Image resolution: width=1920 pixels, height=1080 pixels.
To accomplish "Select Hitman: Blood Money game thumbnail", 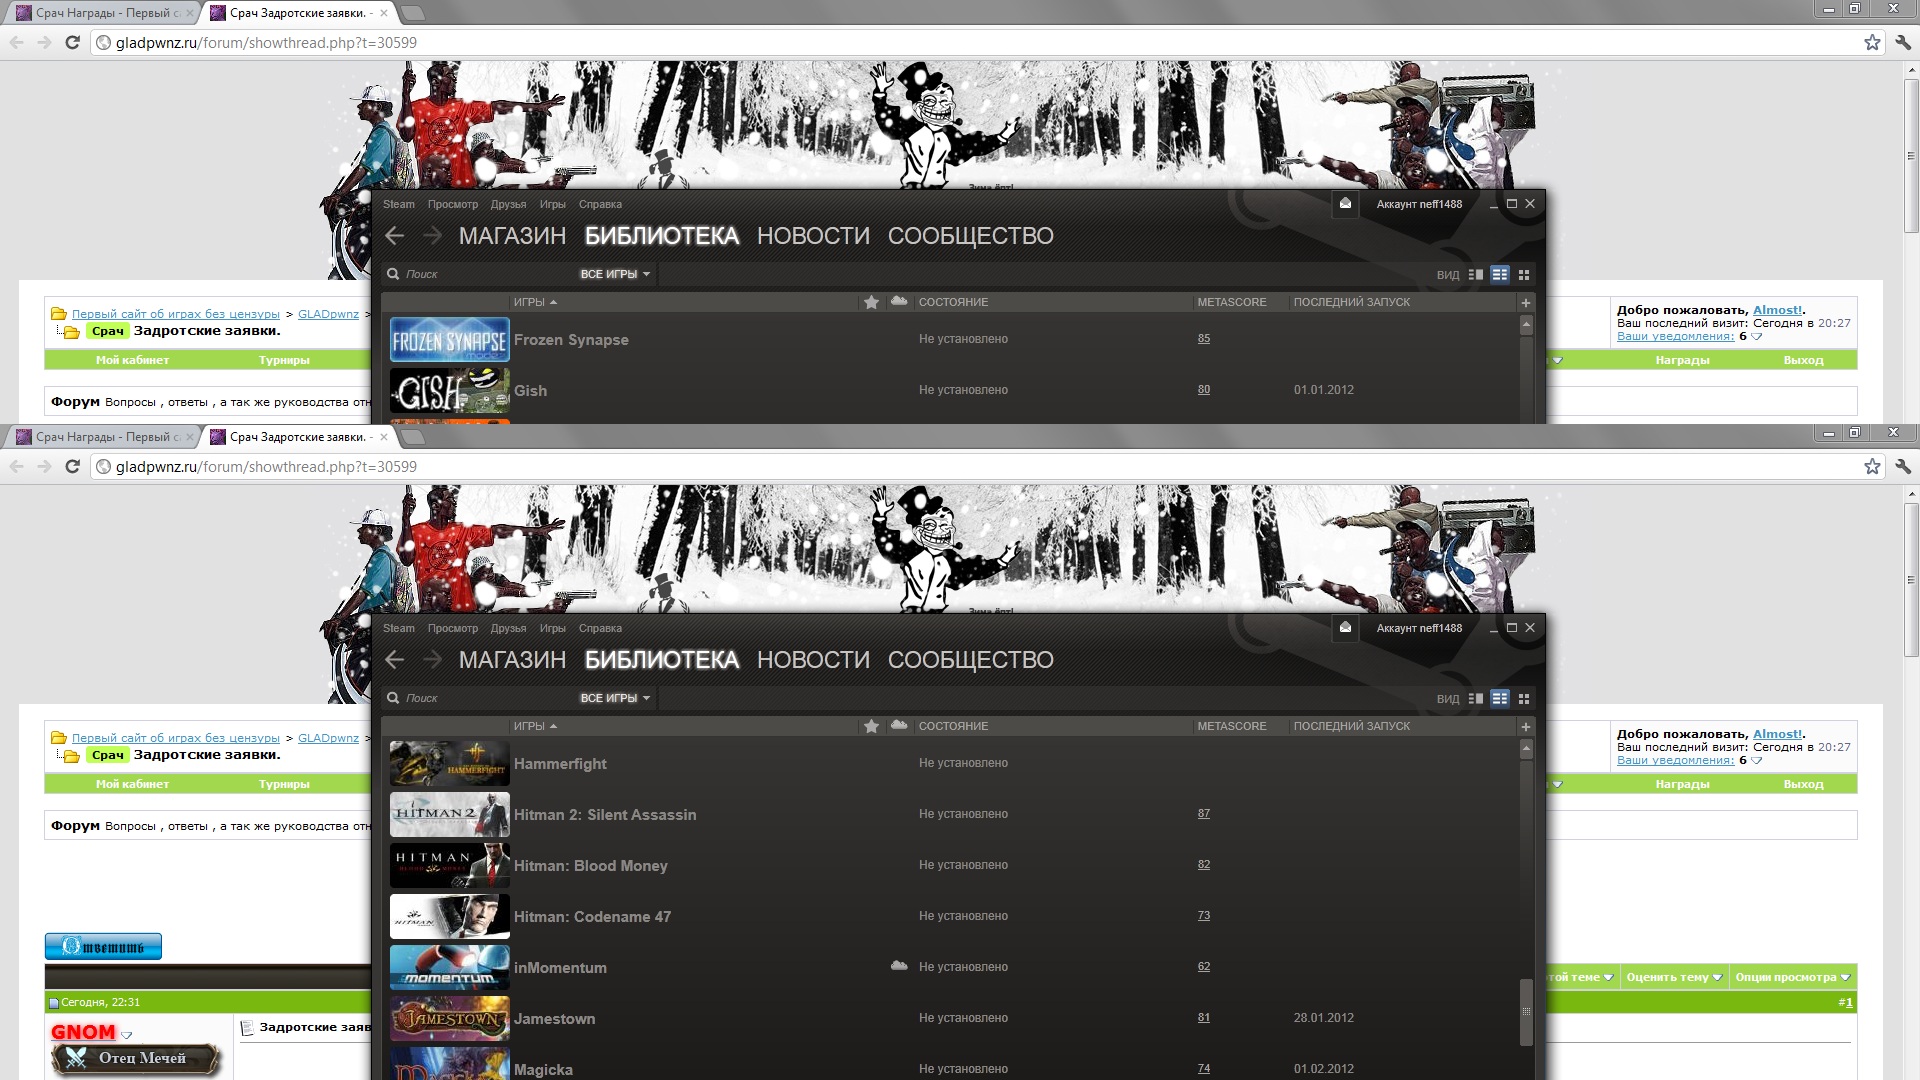I will 449,866.
